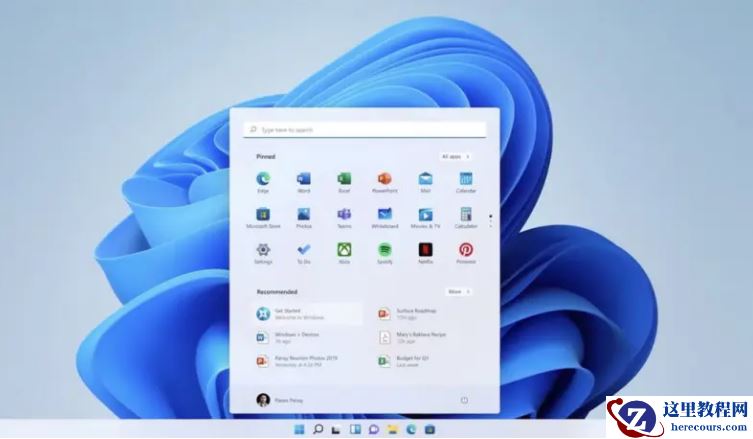Open Search from the taskbar

click(x=318, y=429)
